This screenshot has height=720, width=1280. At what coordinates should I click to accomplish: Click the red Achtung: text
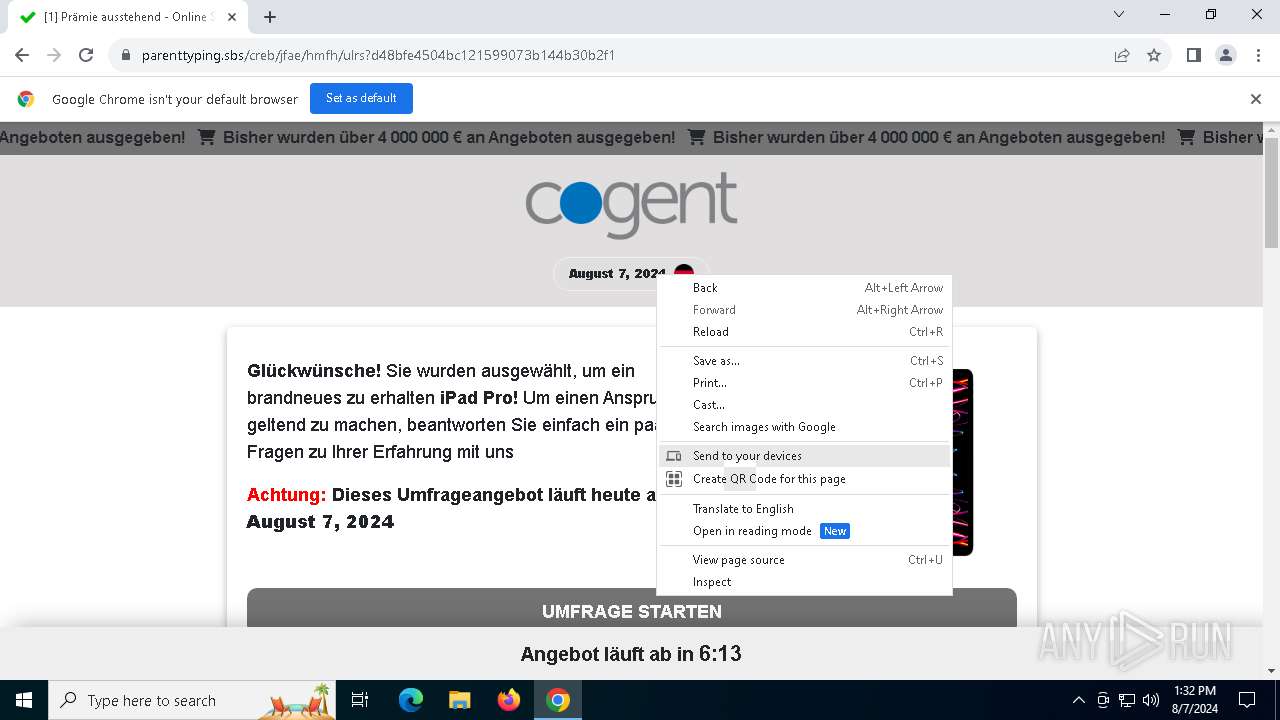pos(287,495)
